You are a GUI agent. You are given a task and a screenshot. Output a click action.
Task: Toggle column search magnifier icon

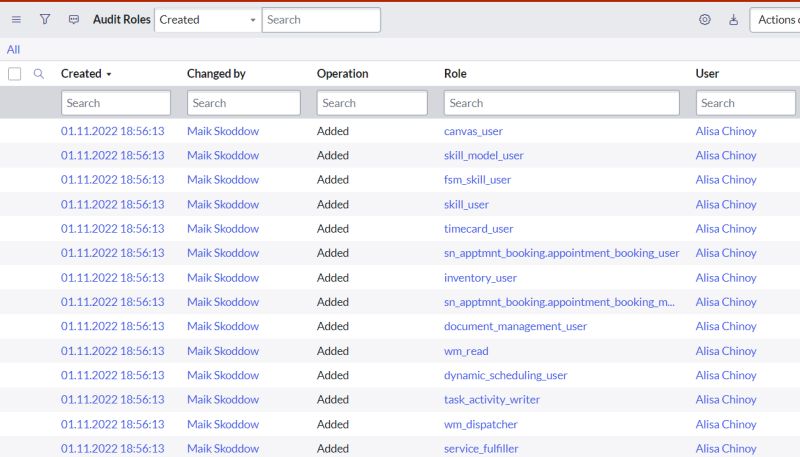pos(39,74)
